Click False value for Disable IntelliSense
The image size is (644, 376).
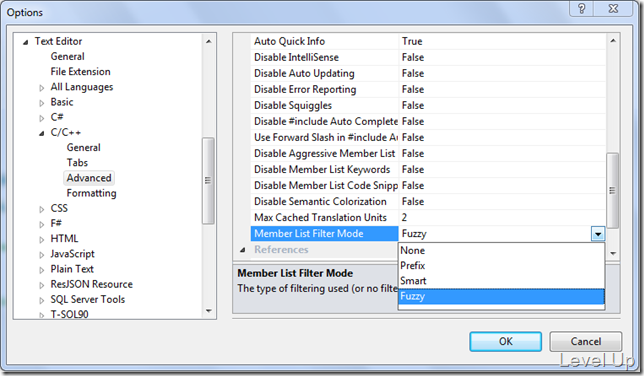pos(502,57)
